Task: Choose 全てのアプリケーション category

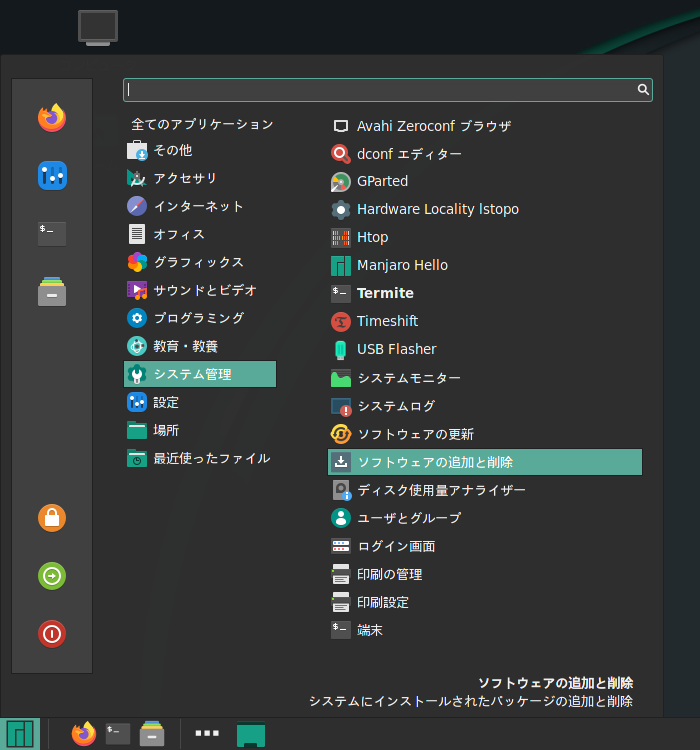Action: coord(202,124)
